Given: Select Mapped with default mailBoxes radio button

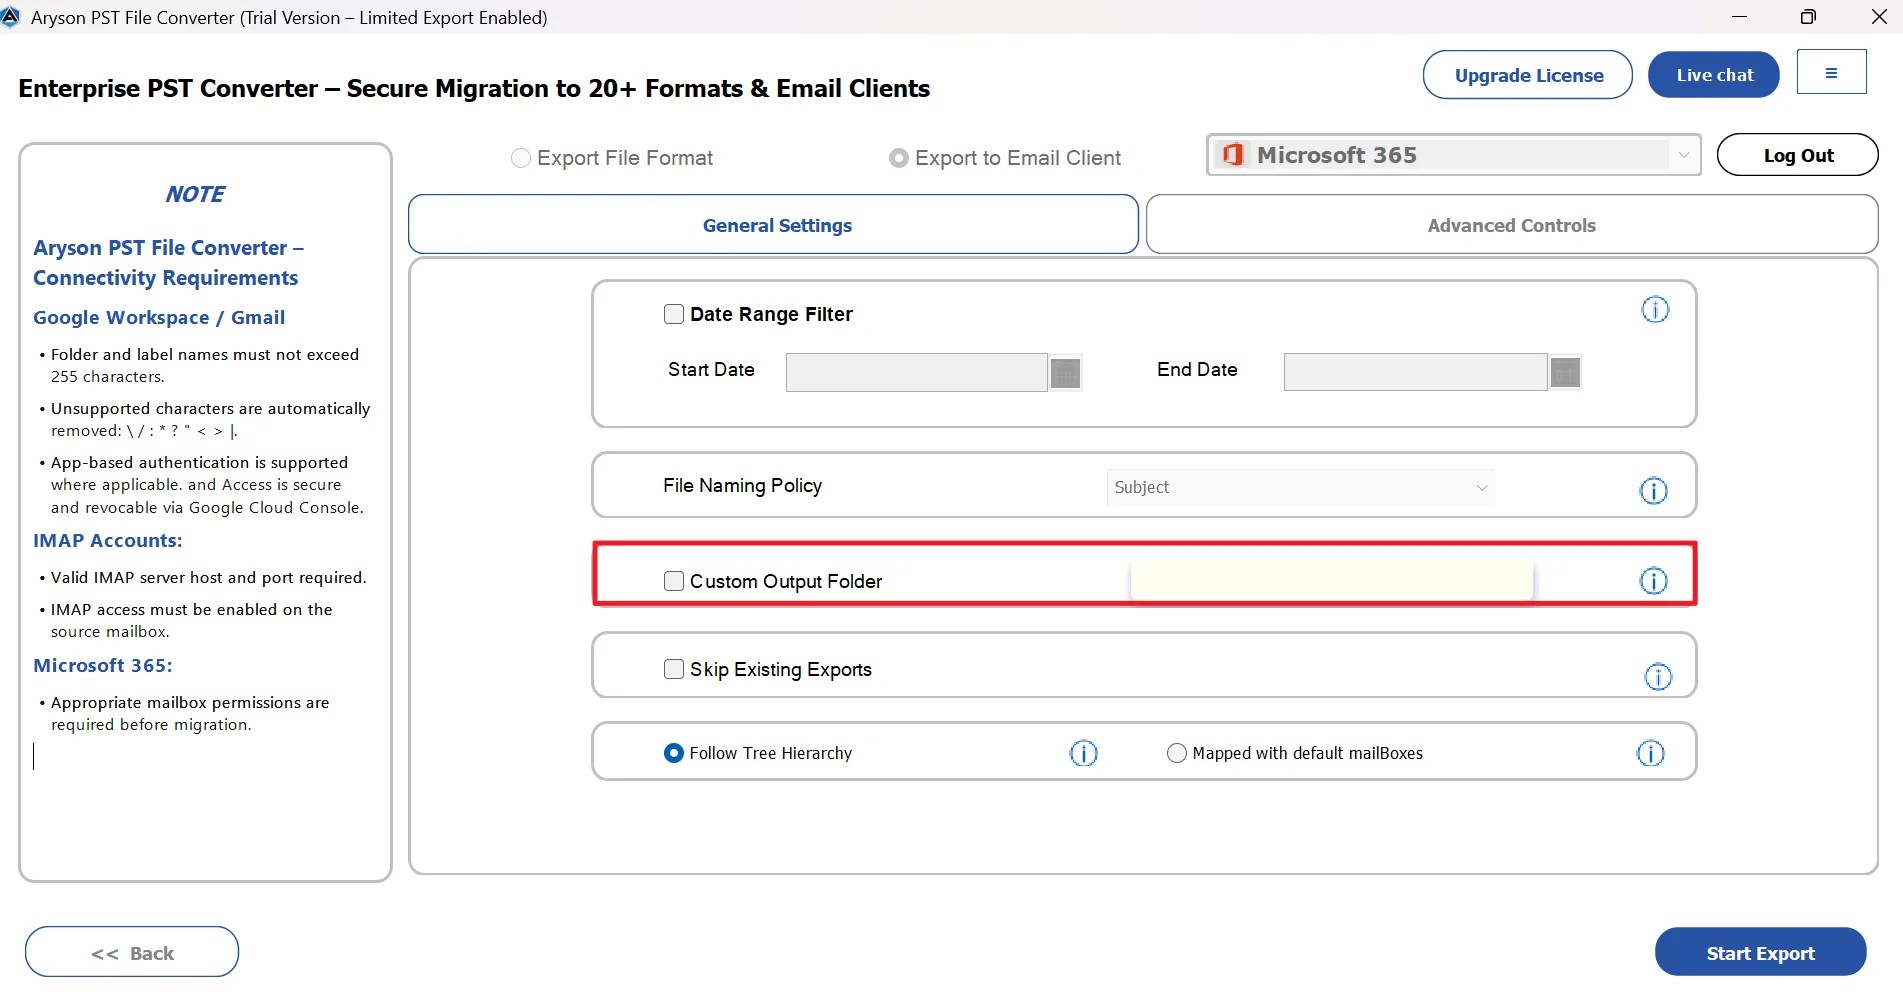Looking at the screenshot, I should [1177, 753].
